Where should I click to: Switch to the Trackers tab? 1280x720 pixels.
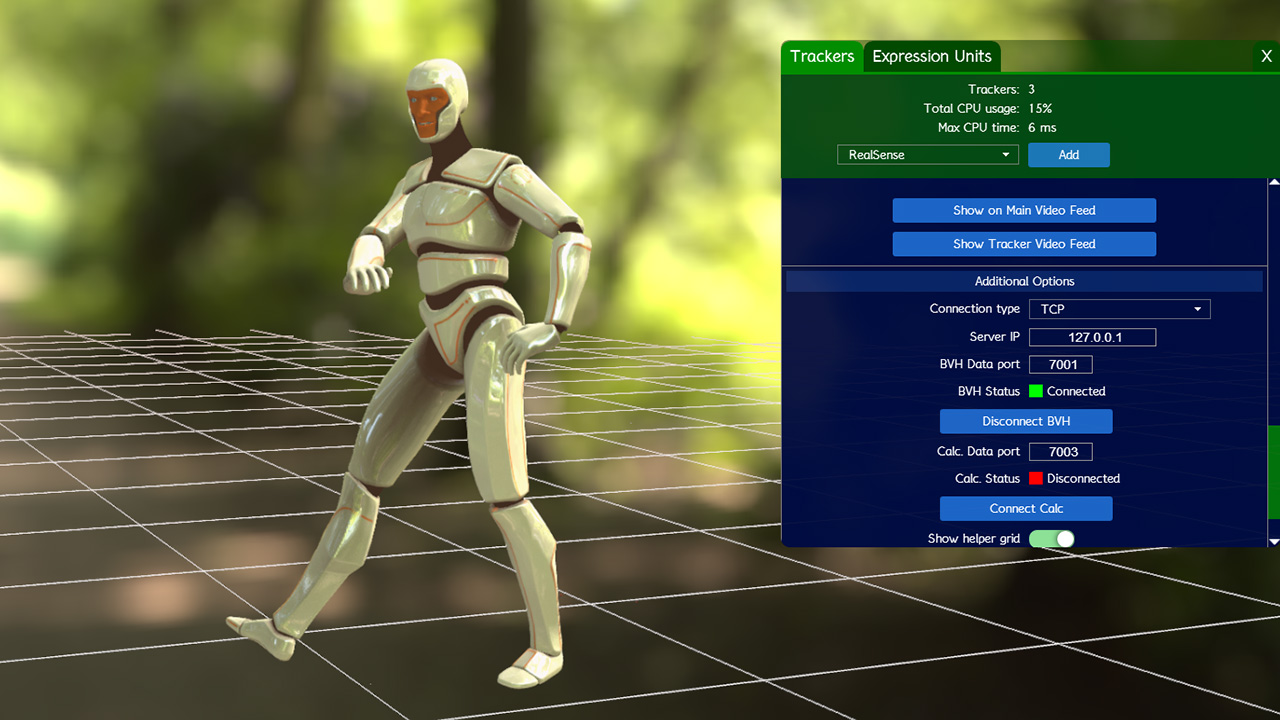[x=822, y=57]
